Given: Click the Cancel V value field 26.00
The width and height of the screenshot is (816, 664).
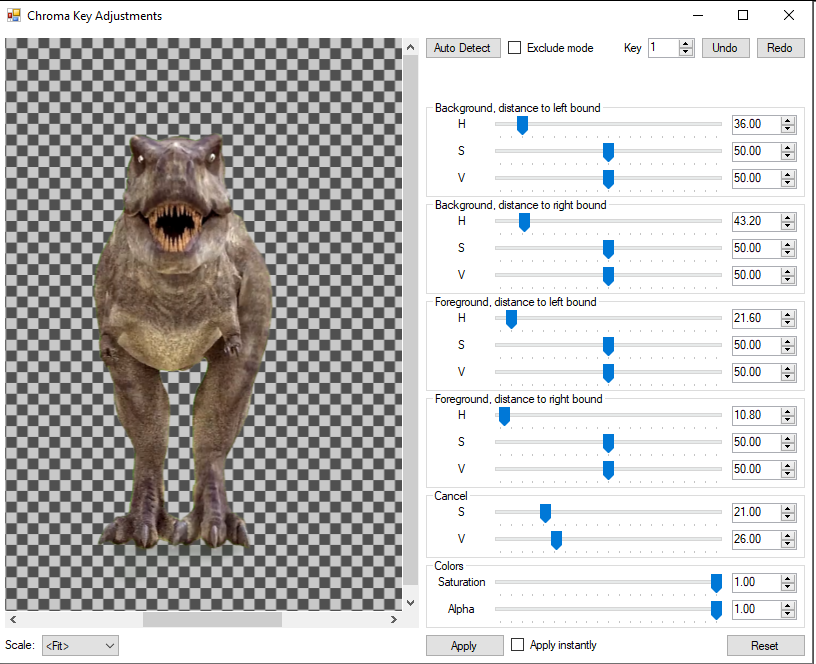Looking at the screenshot, I should pyautogui.click(x=756, y=539).
